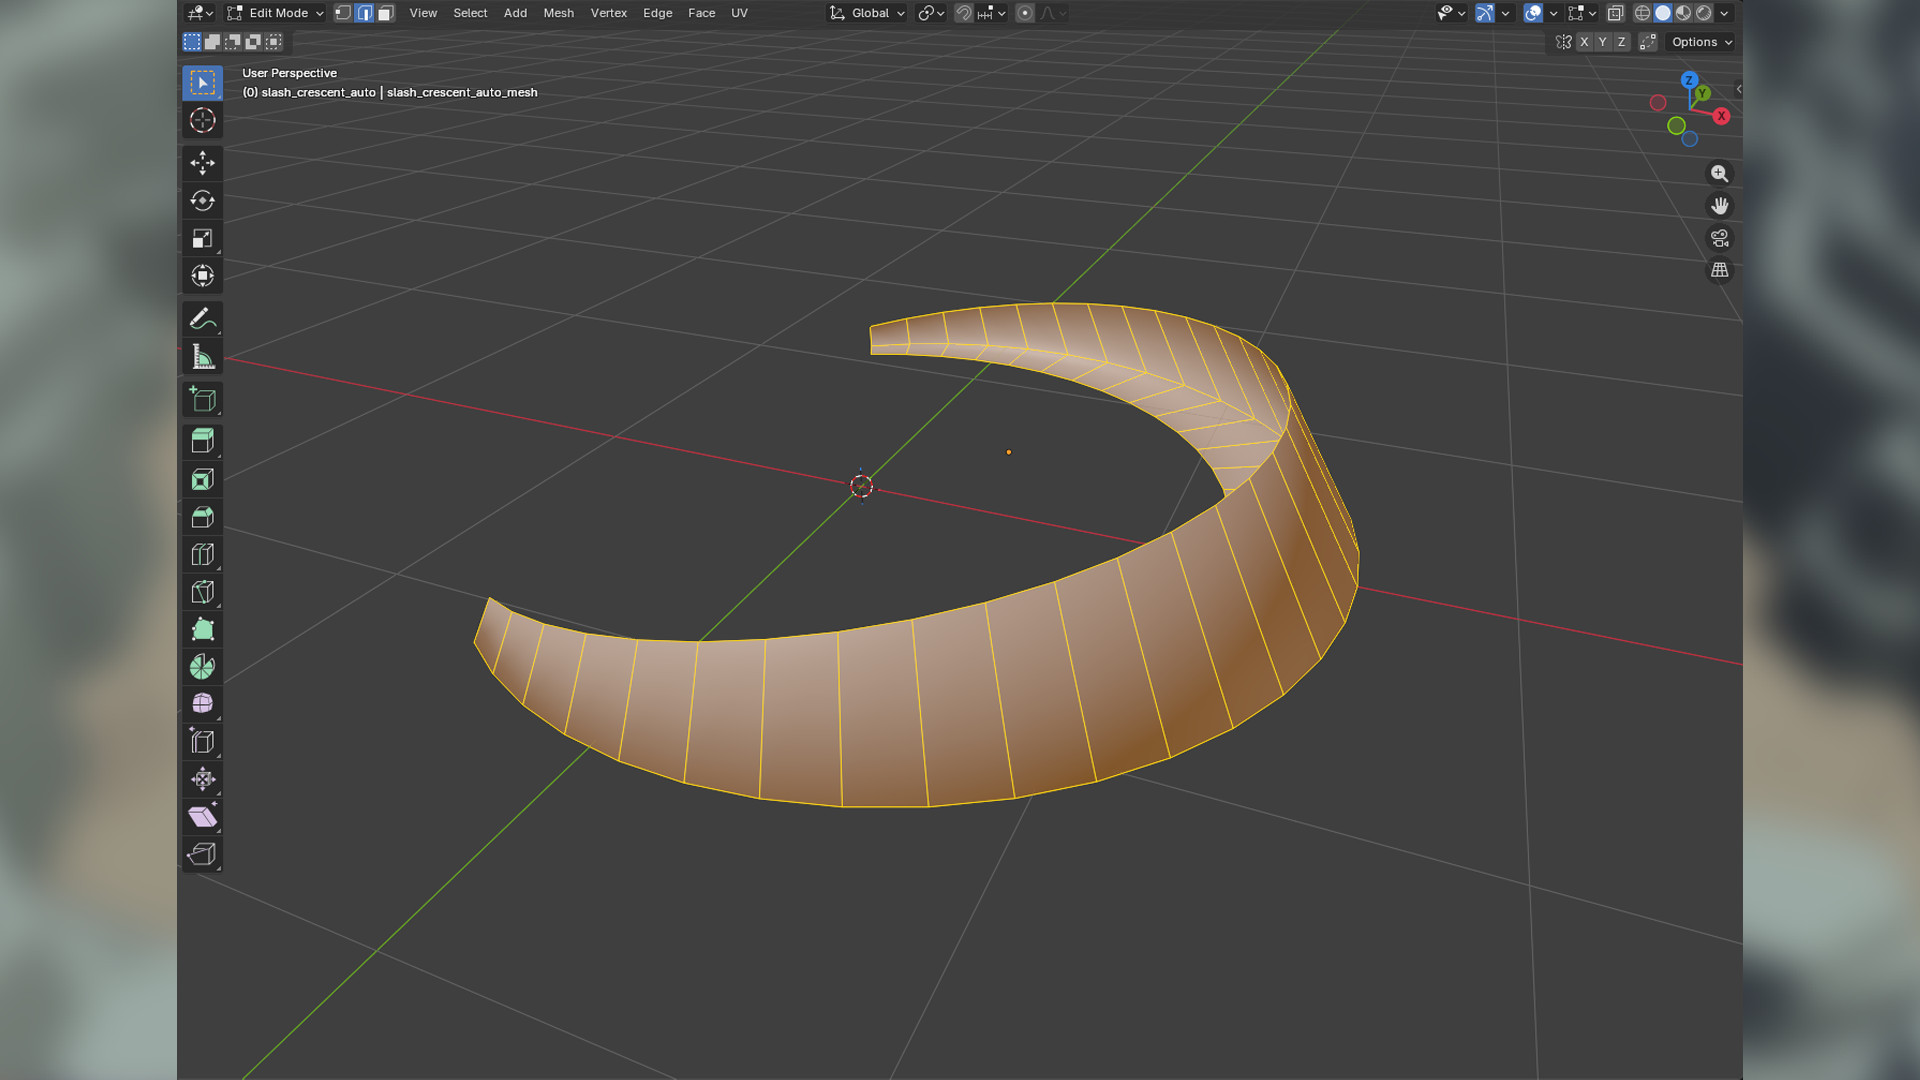
Task: Activate the 3D Cursor tool
Action: (202, 120)
